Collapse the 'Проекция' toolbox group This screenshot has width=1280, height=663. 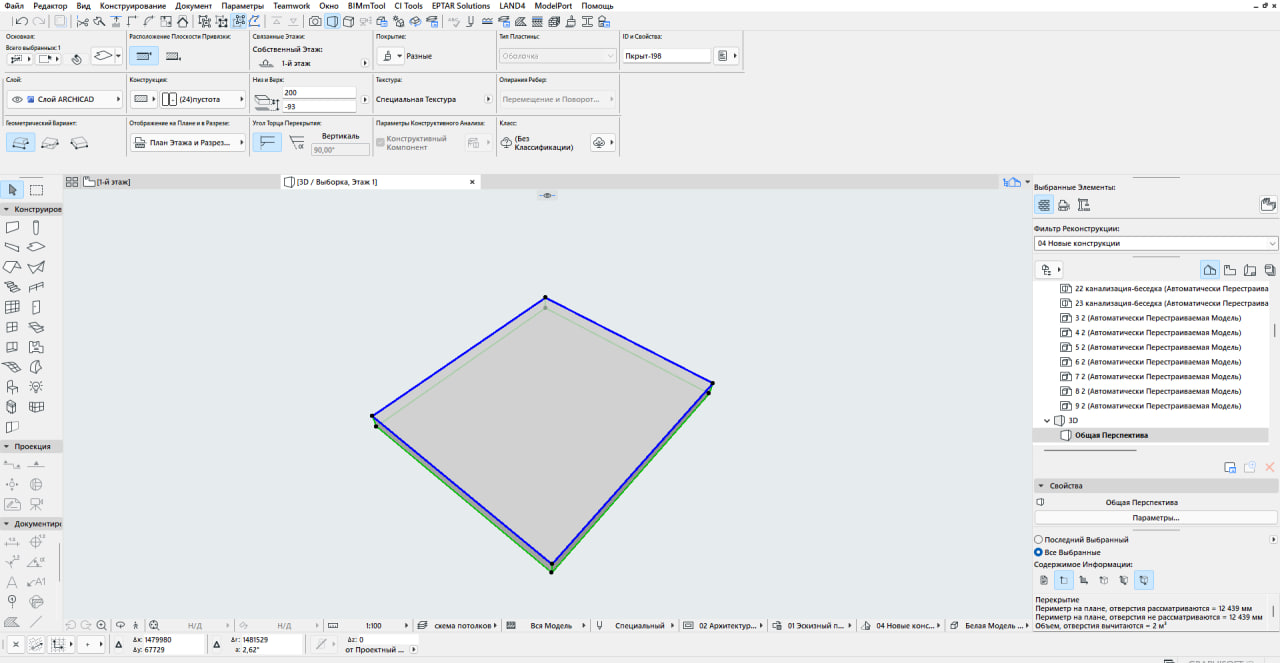[7, 446]
